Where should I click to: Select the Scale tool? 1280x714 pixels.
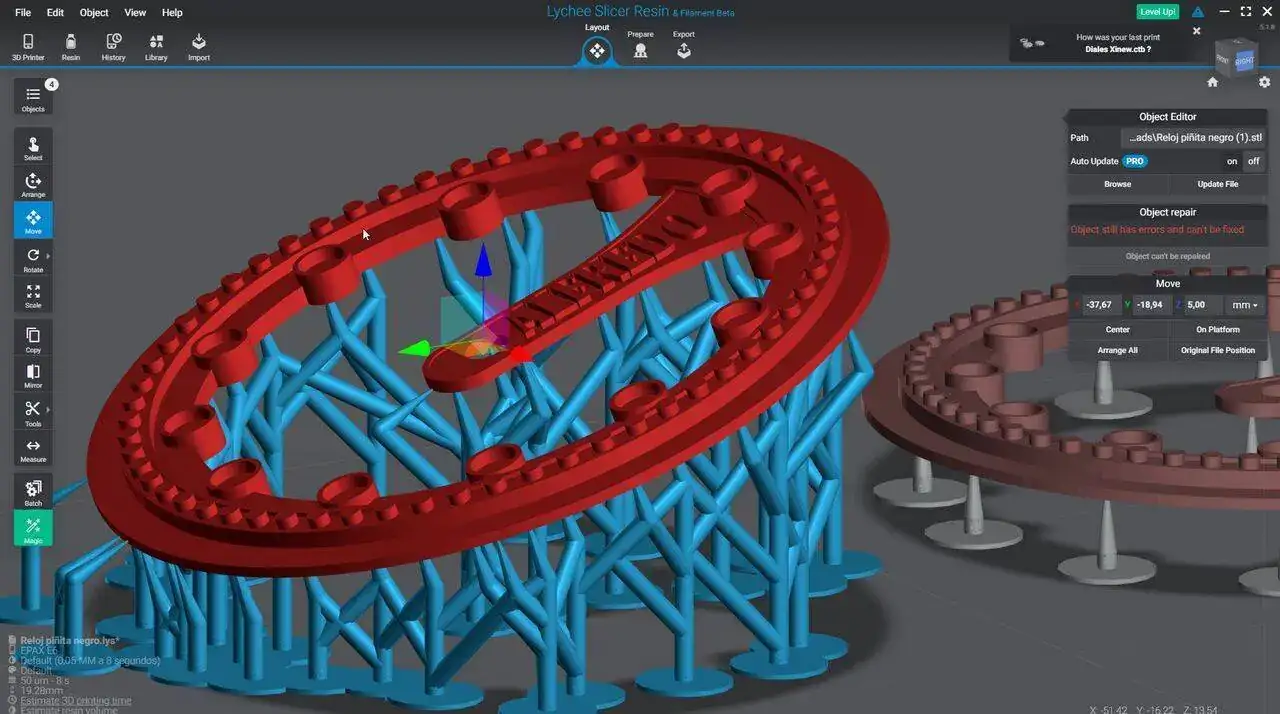[33, 296]
